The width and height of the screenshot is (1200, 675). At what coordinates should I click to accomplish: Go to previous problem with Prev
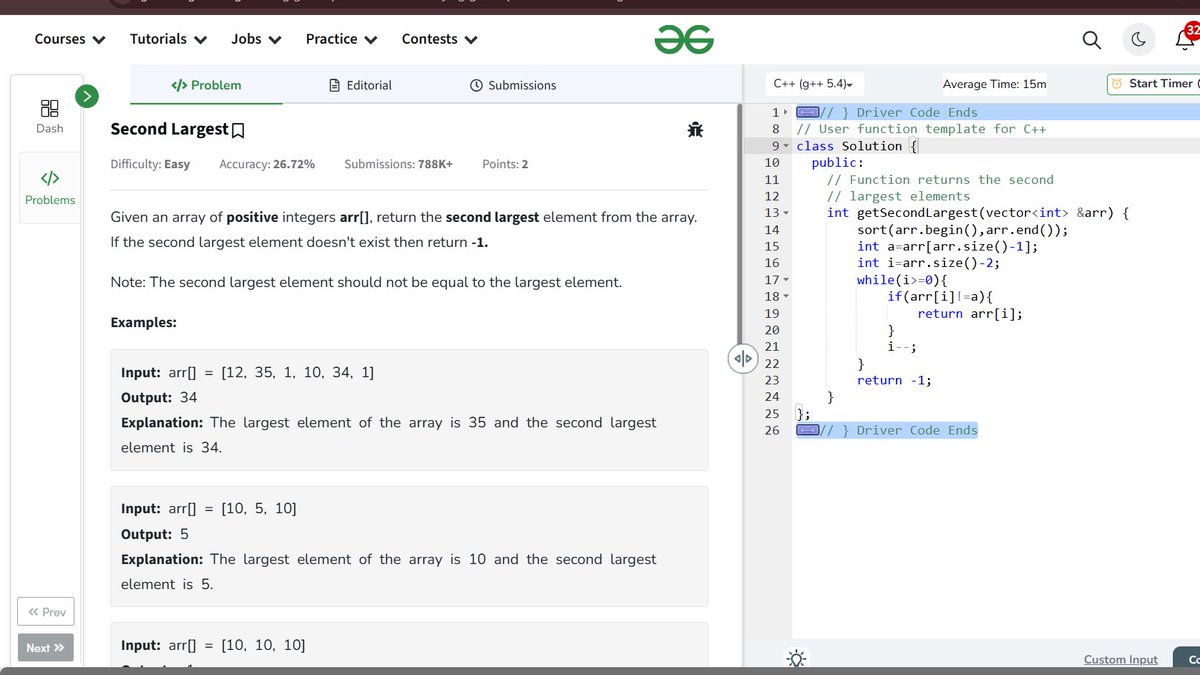click(46, 612)
